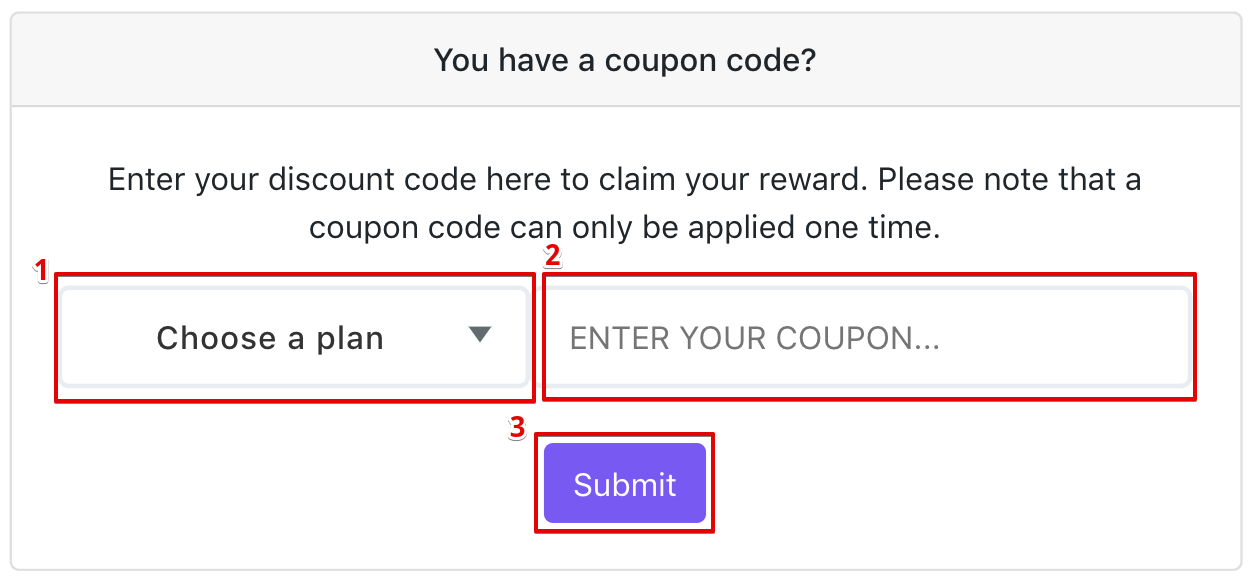Viewport: 1254px width, 585px height.
Task: Click the ENTER YOUR COUPON input field
Action: 866,338
